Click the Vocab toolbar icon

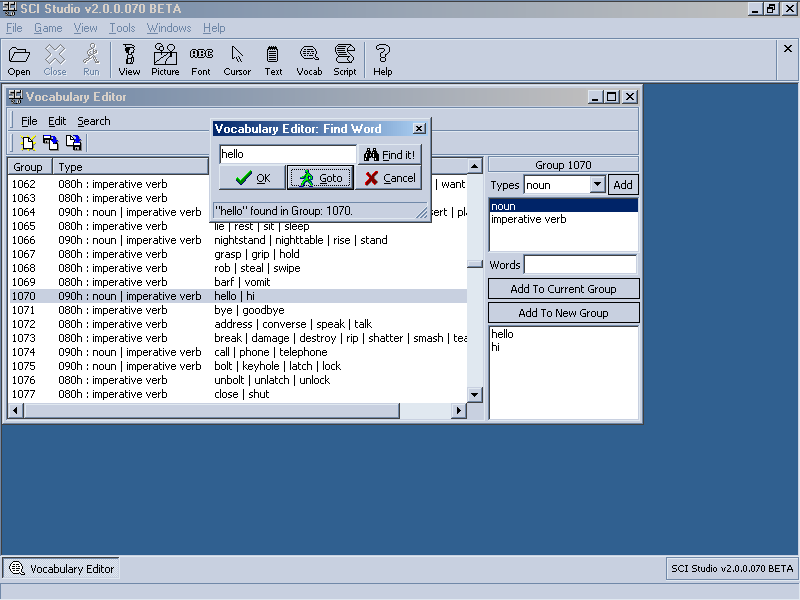tap(309, 60)
